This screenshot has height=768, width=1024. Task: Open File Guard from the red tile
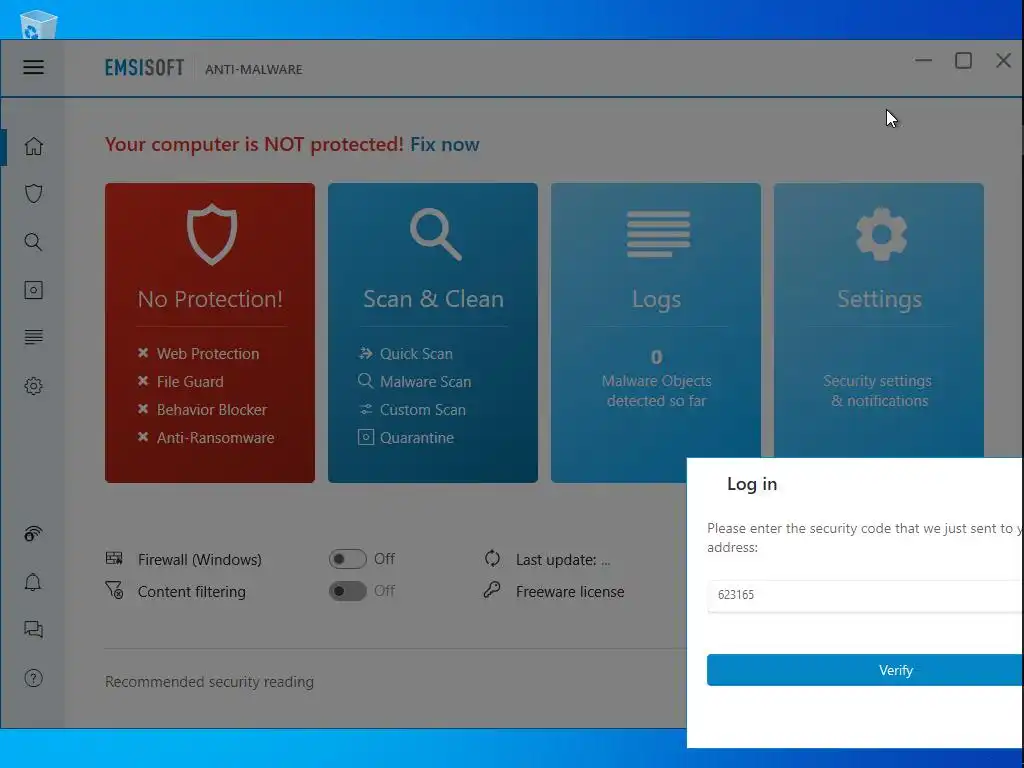pyautogui.click(x=190, y=381)
